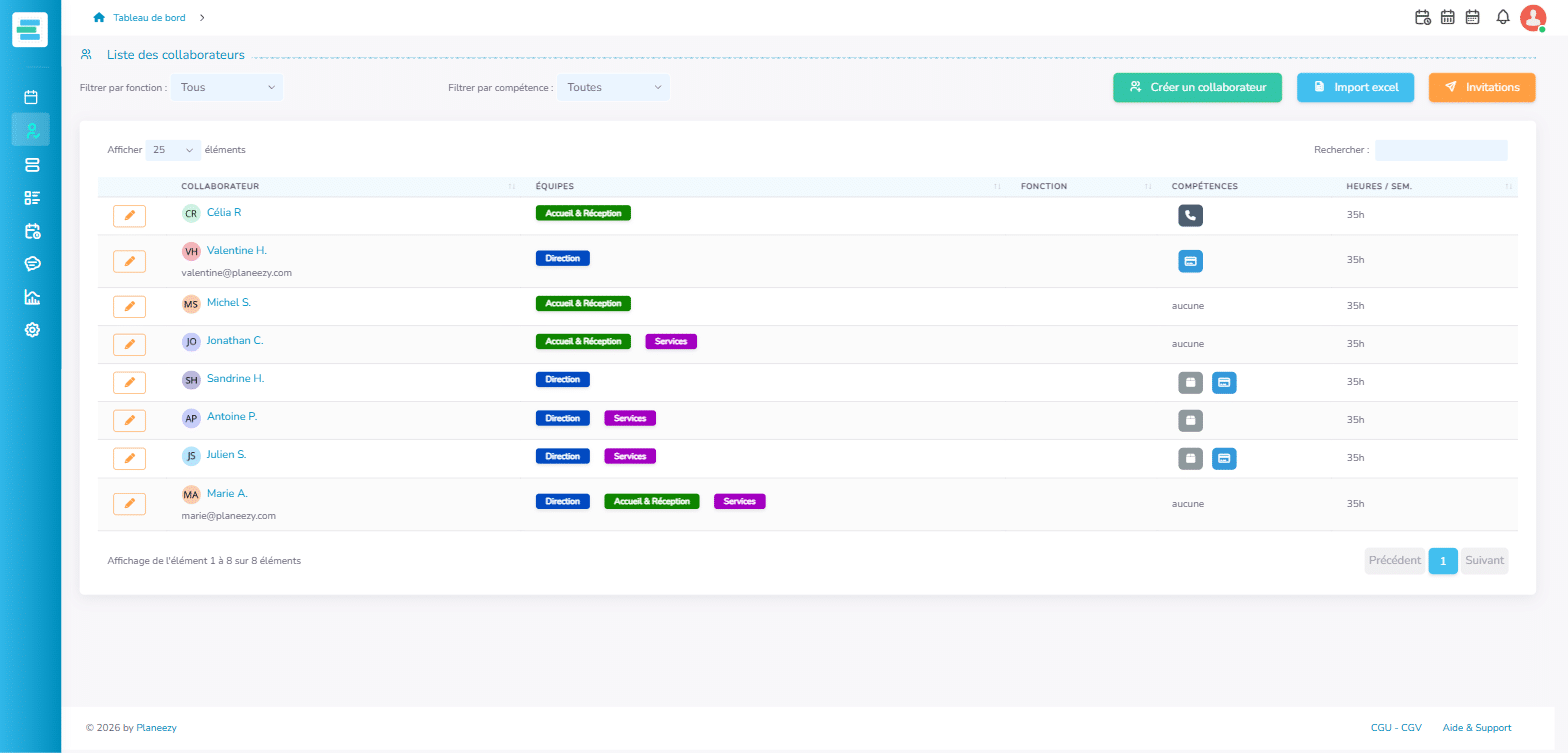Click the Import excel button

click(1355, 87)
